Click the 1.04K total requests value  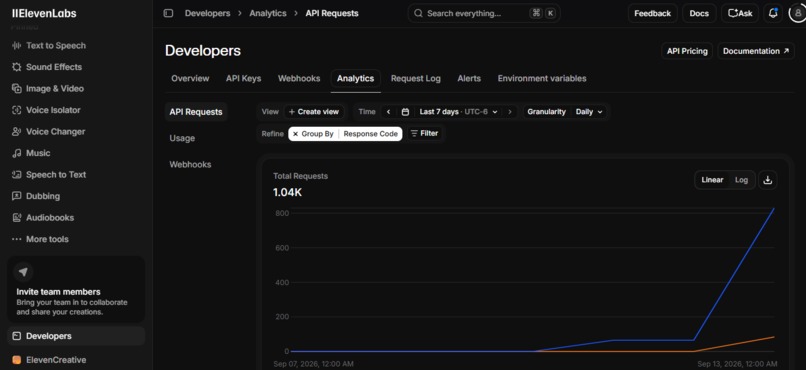point(287,193)
